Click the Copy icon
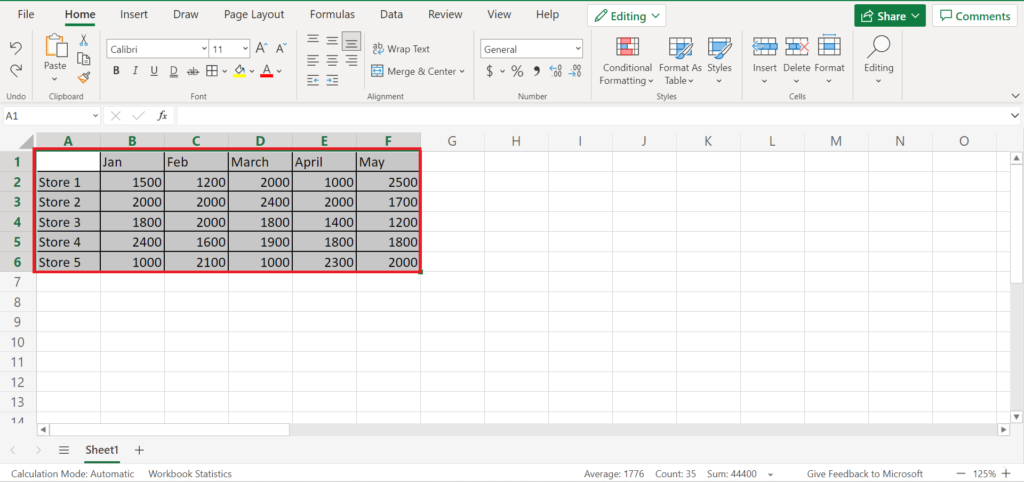The image size is (1024, 482). [84, 59]
